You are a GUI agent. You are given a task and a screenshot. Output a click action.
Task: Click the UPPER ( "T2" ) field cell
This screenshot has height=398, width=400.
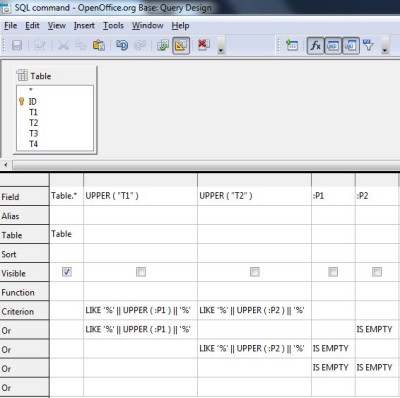tap(254, 196)
